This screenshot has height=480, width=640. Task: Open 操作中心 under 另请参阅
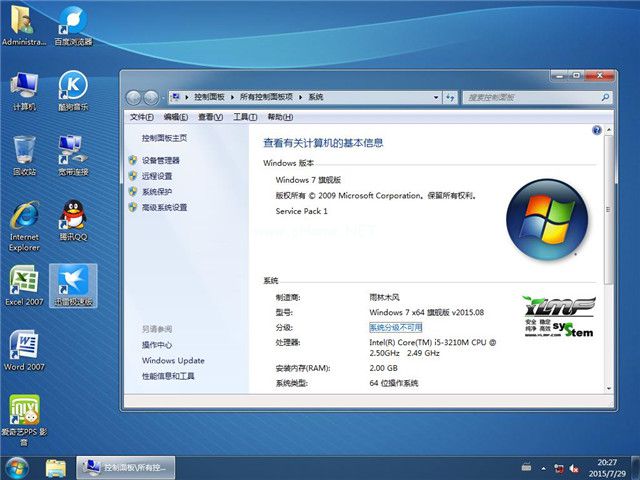click(157, 345)
